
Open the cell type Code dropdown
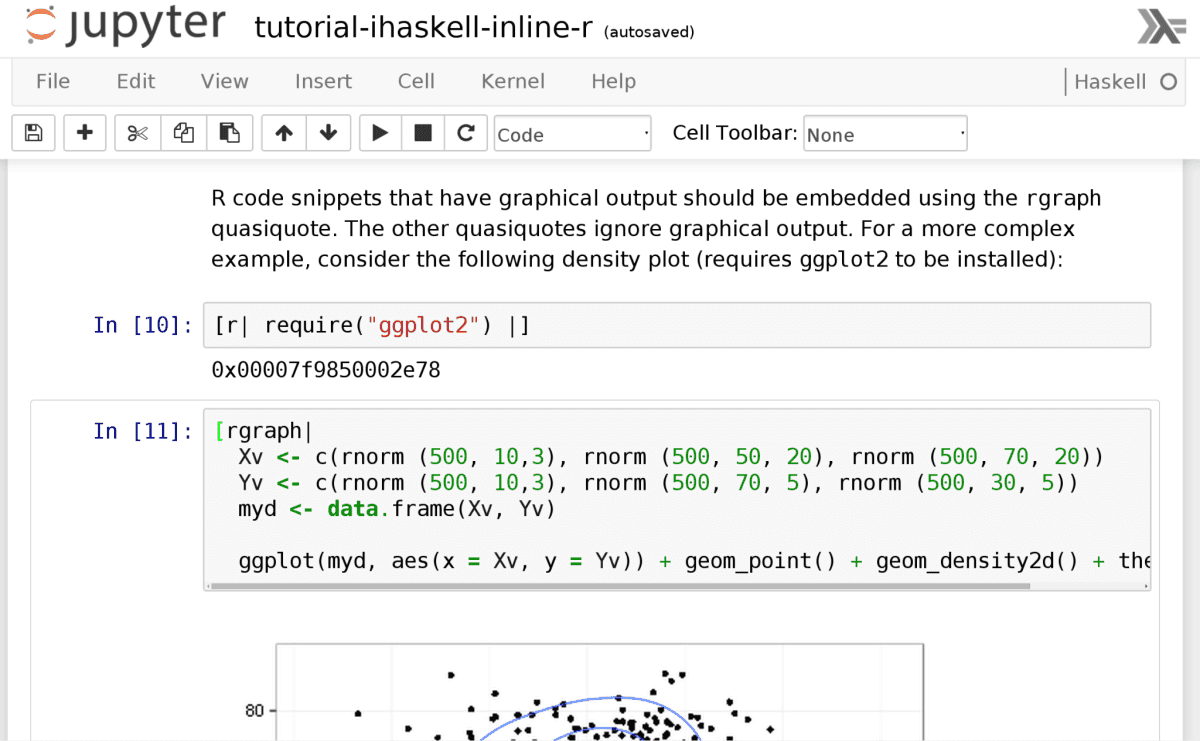572,134
